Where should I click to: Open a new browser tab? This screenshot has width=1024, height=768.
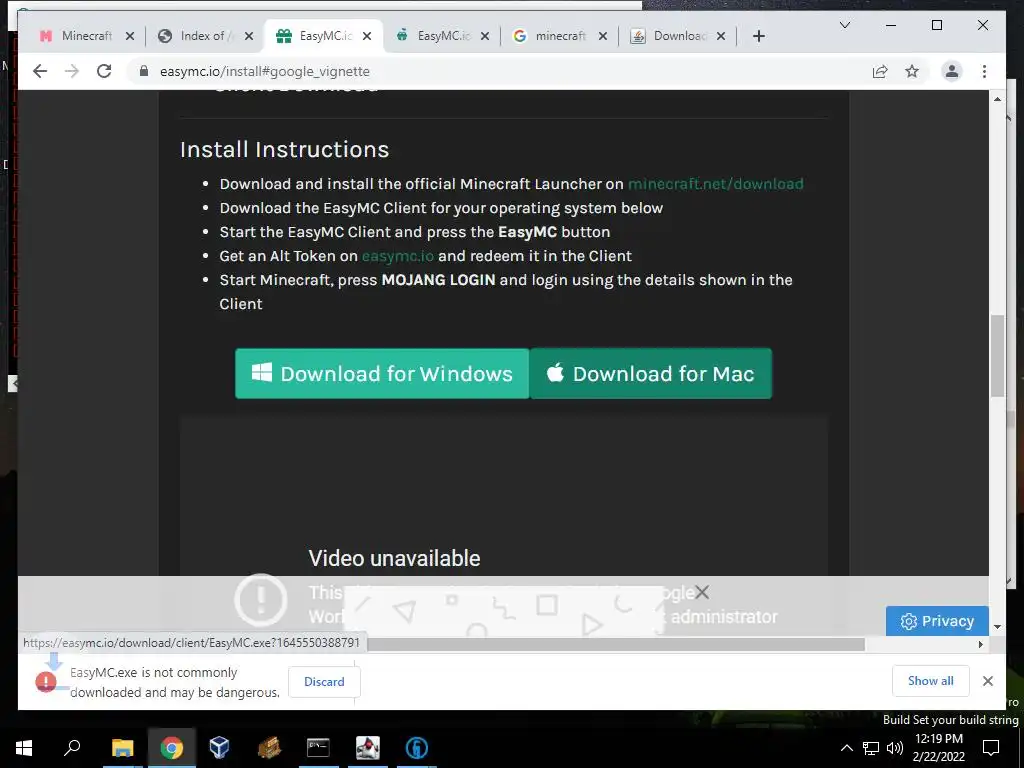[758, 36]
